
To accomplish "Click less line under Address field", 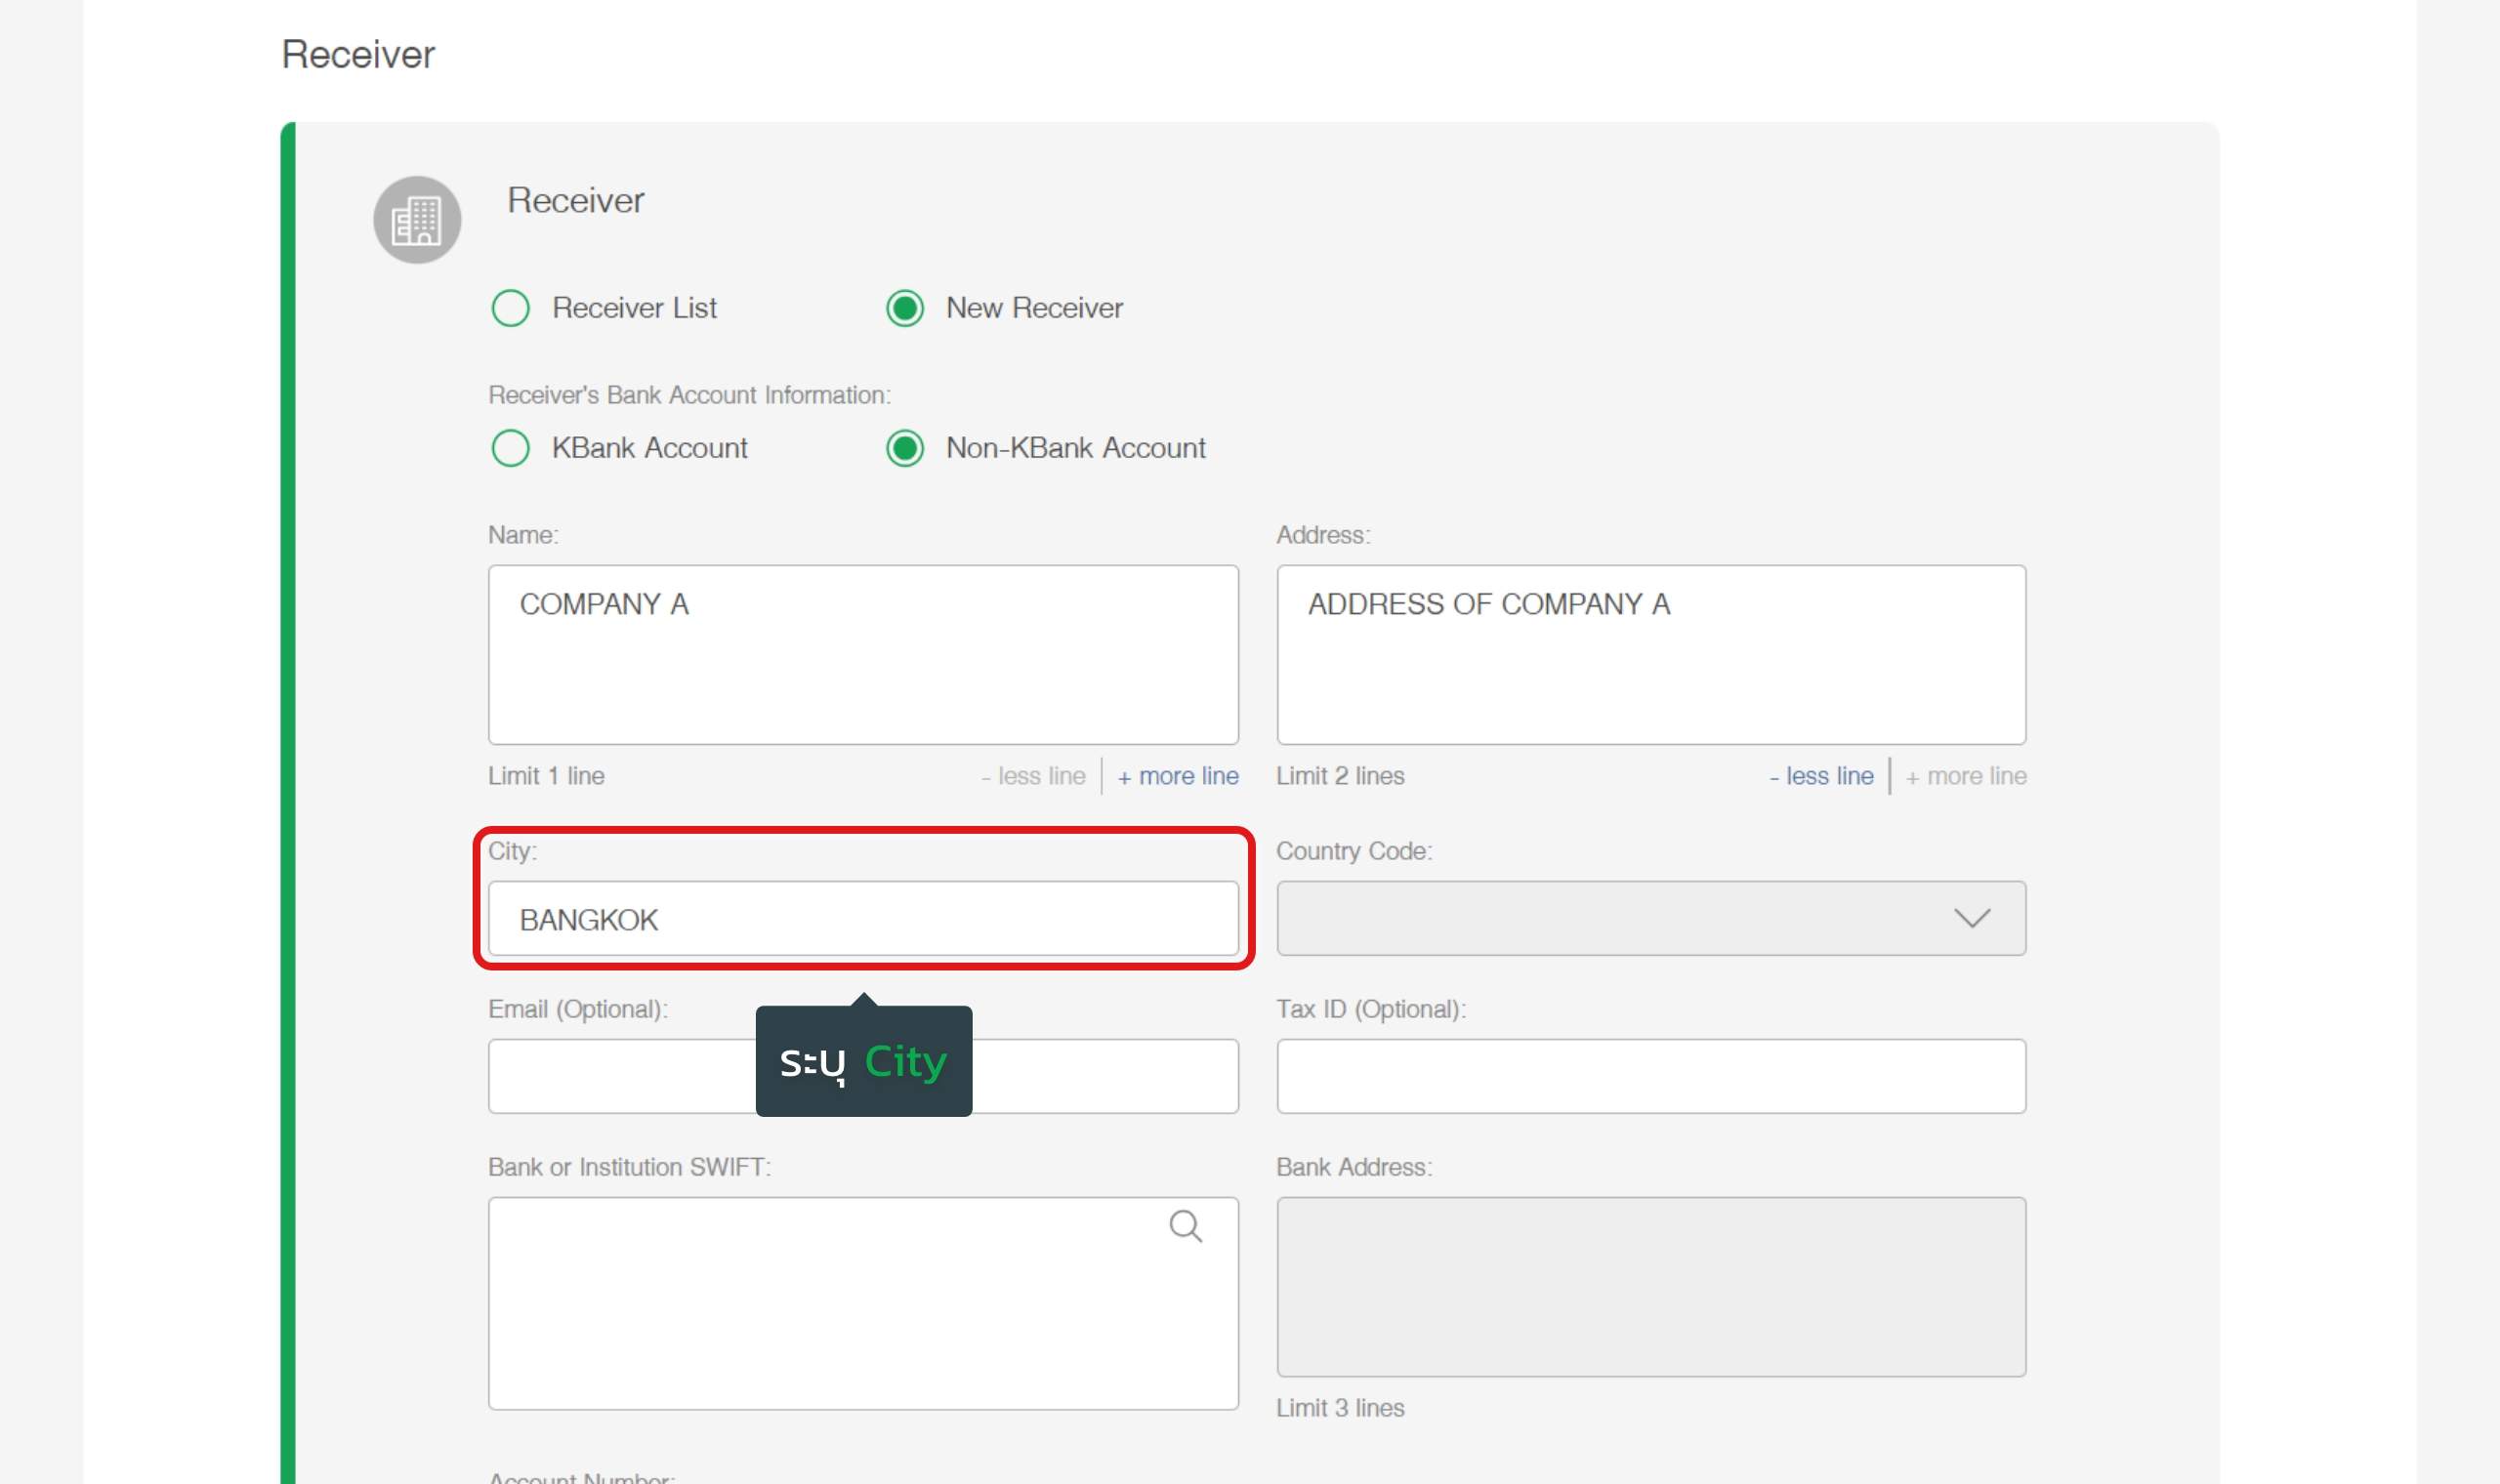I will (1821, 776).
